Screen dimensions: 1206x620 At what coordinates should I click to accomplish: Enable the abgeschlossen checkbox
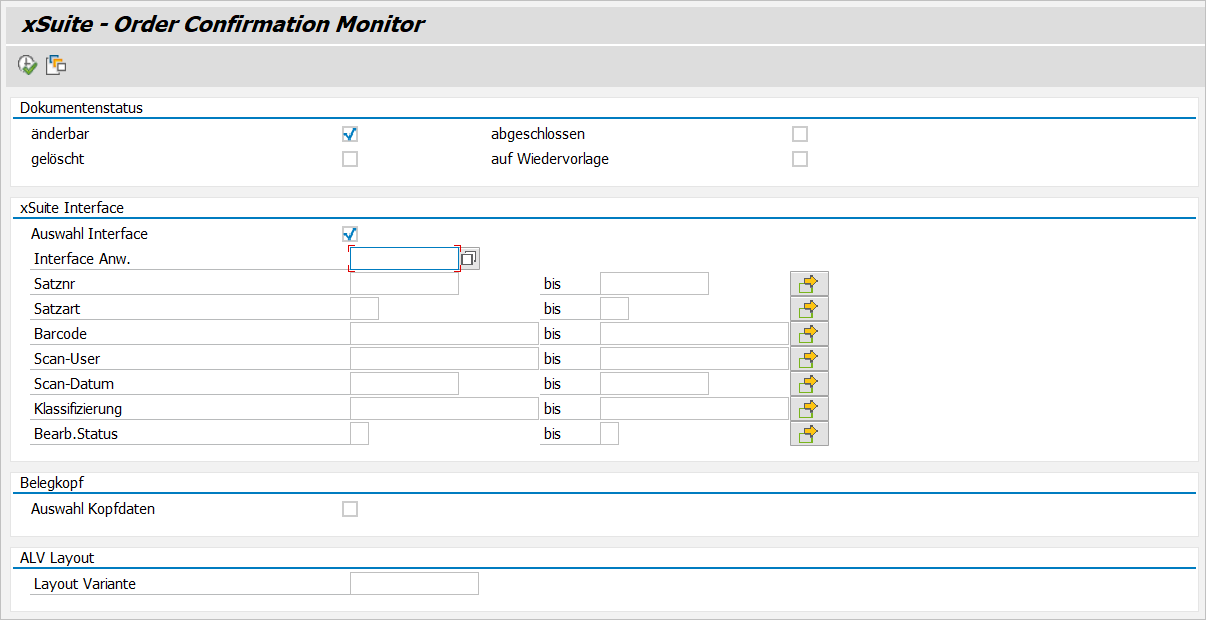coord(799,133)
